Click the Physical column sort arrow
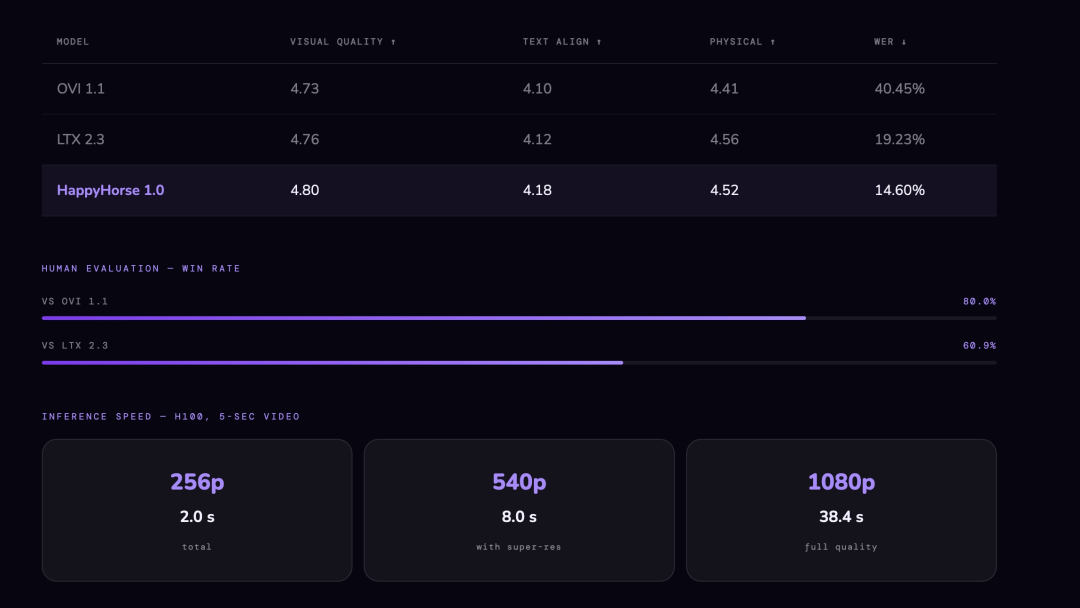 (773, 42)
